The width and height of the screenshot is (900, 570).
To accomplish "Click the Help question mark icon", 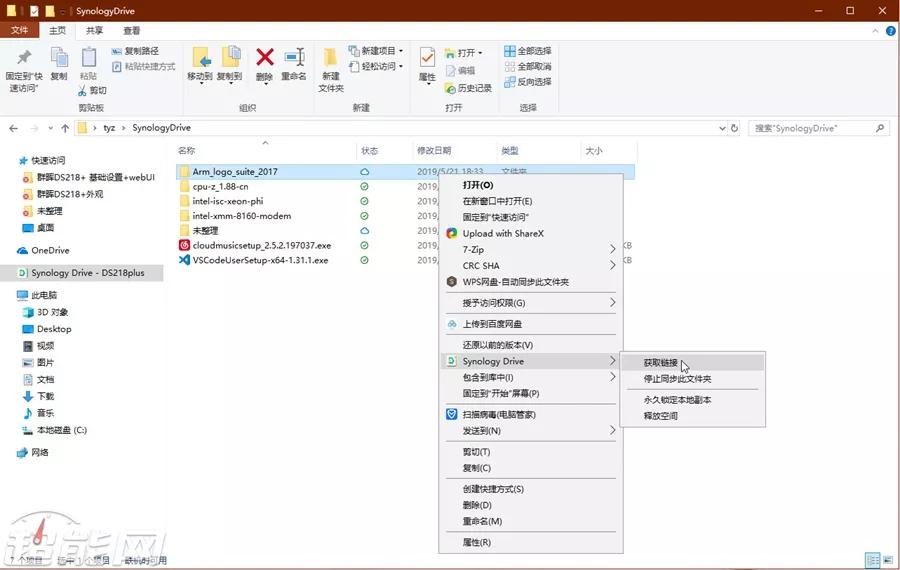I will pyautogui.click(x=891, y=31).
